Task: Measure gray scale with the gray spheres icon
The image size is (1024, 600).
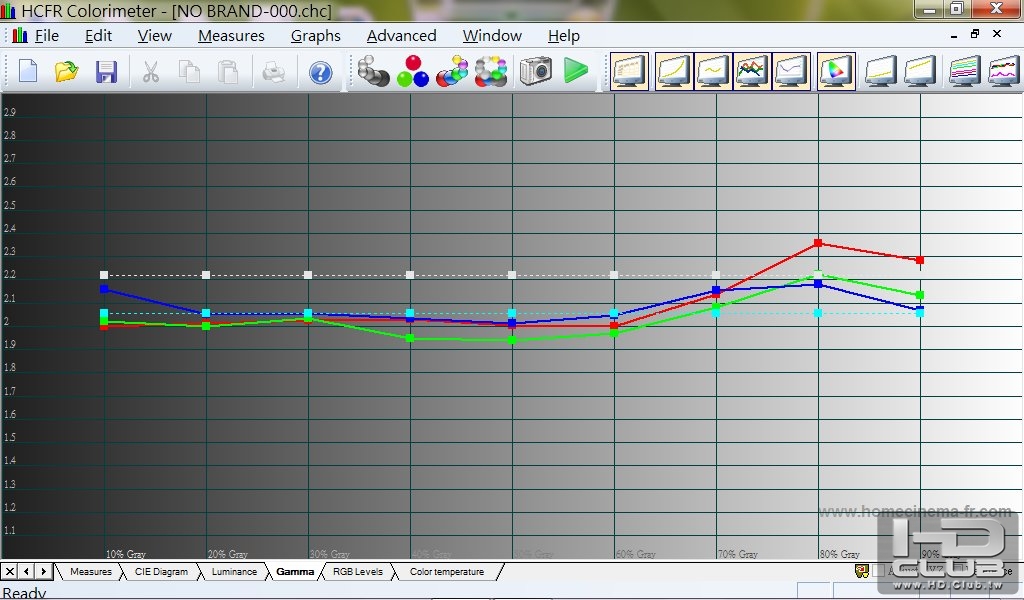Action: (374, 71)
